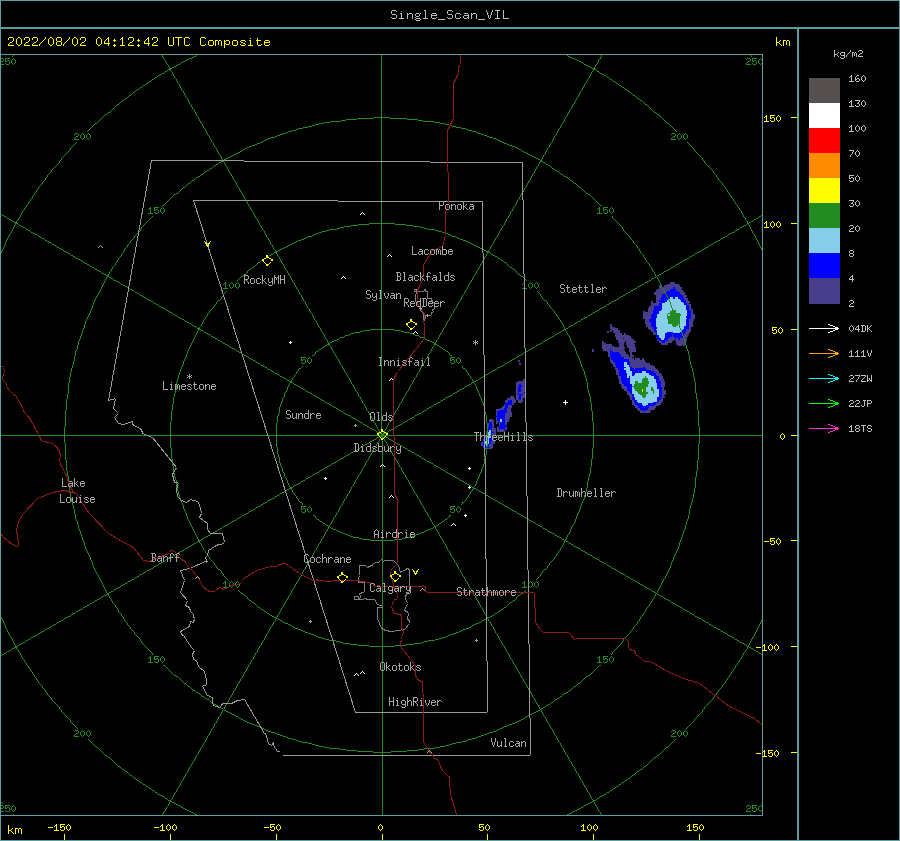Select the yellow diamond marker above Calgary label

tap(395, 576)
